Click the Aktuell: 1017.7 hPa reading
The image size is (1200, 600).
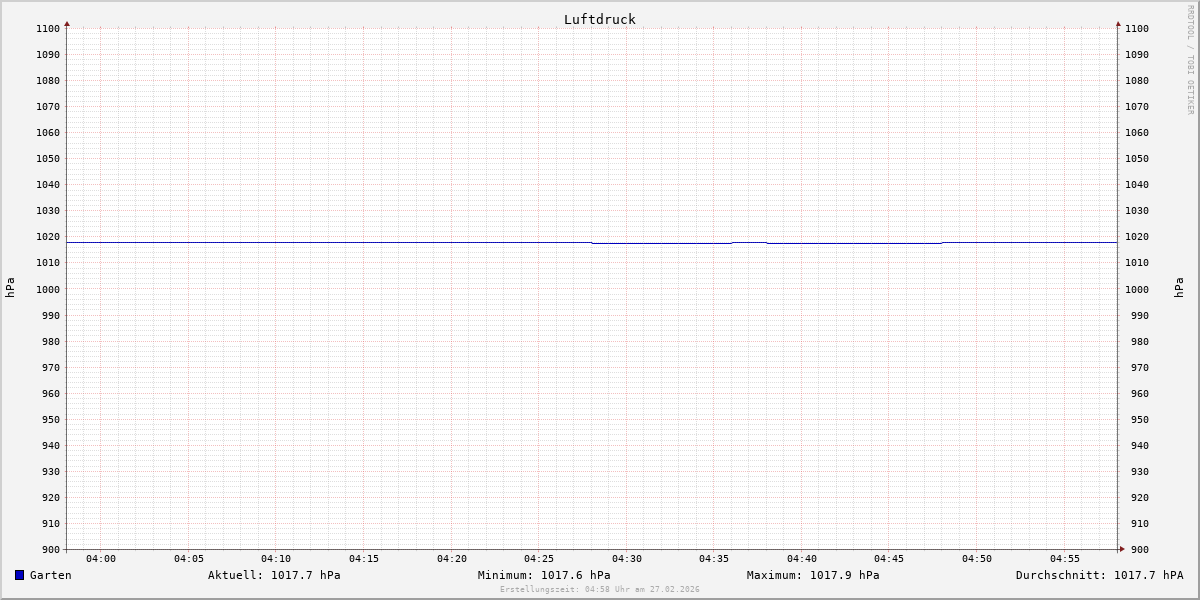[x=274, y=575]
